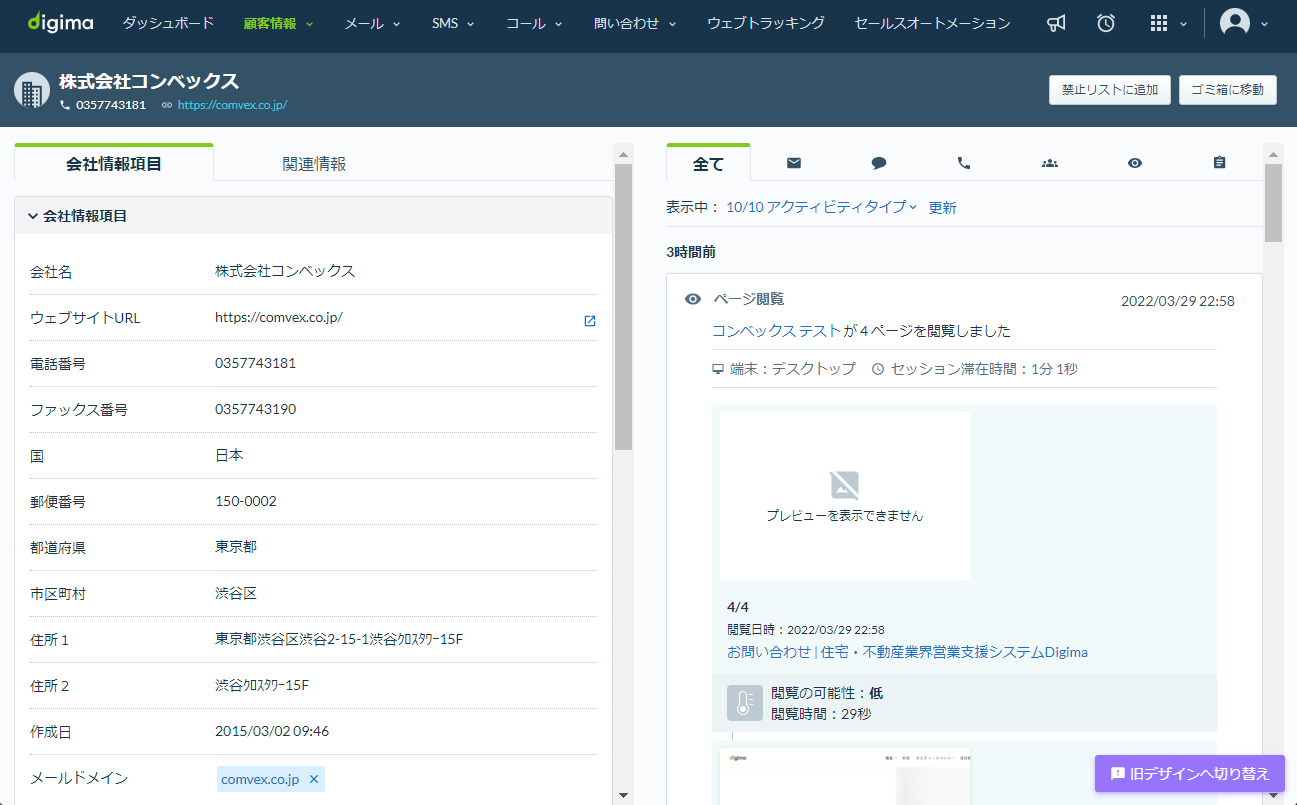Open the メール dropdown menu

372,23
